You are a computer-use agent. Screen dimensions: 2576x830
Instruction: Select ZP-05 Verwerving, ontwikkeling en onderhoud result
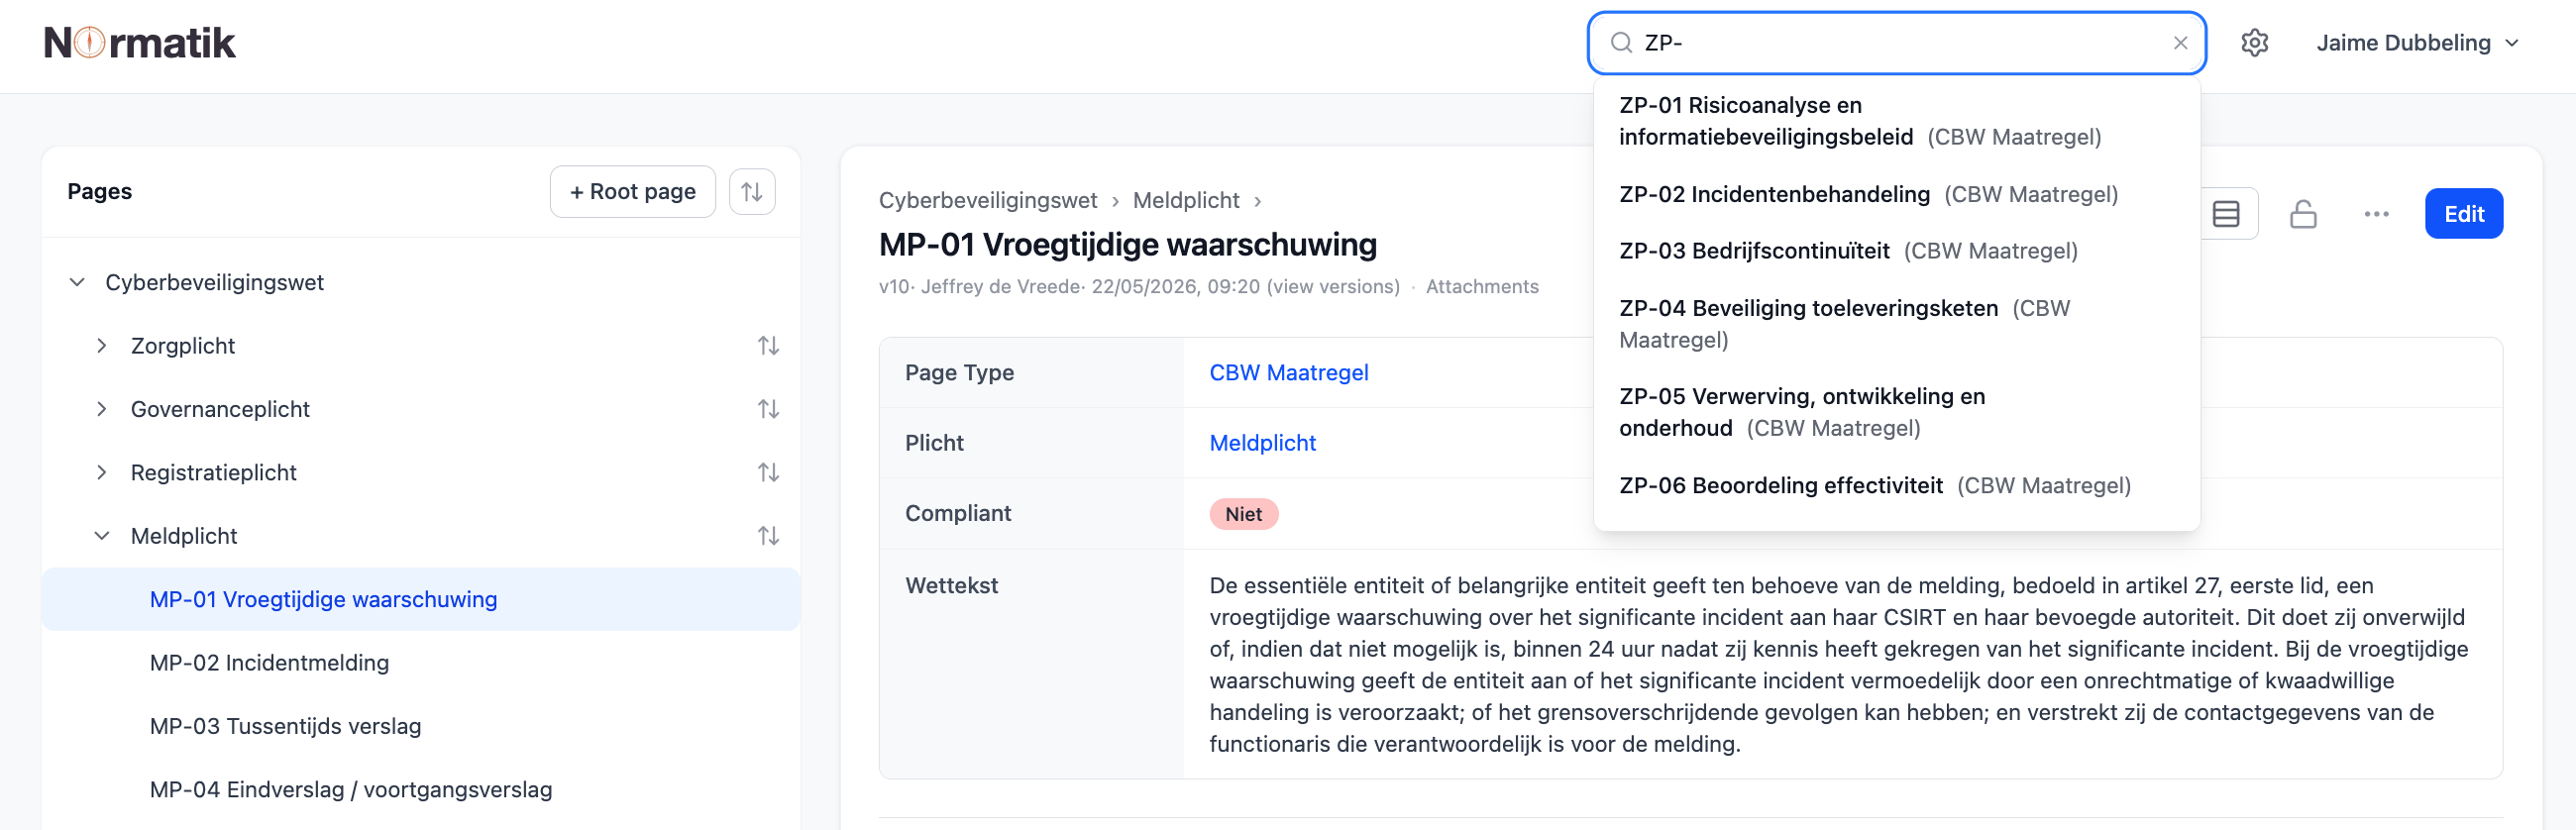(1896, 412)
